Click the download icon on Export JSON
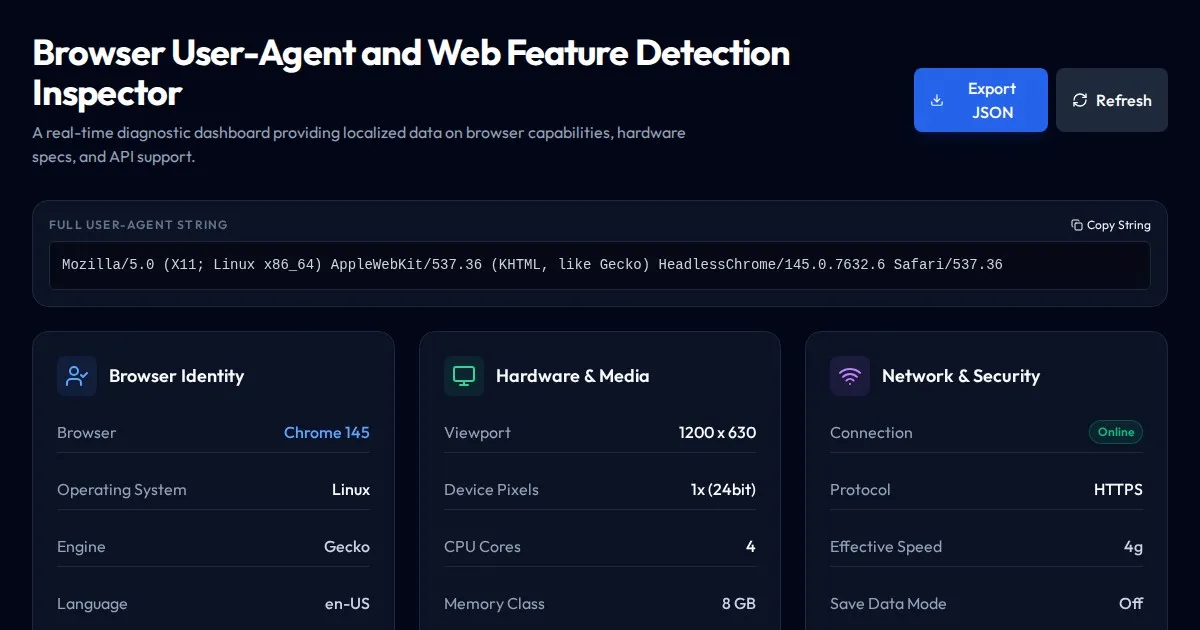This screenshot has height=630, width=1200. (x=937, y=100)
